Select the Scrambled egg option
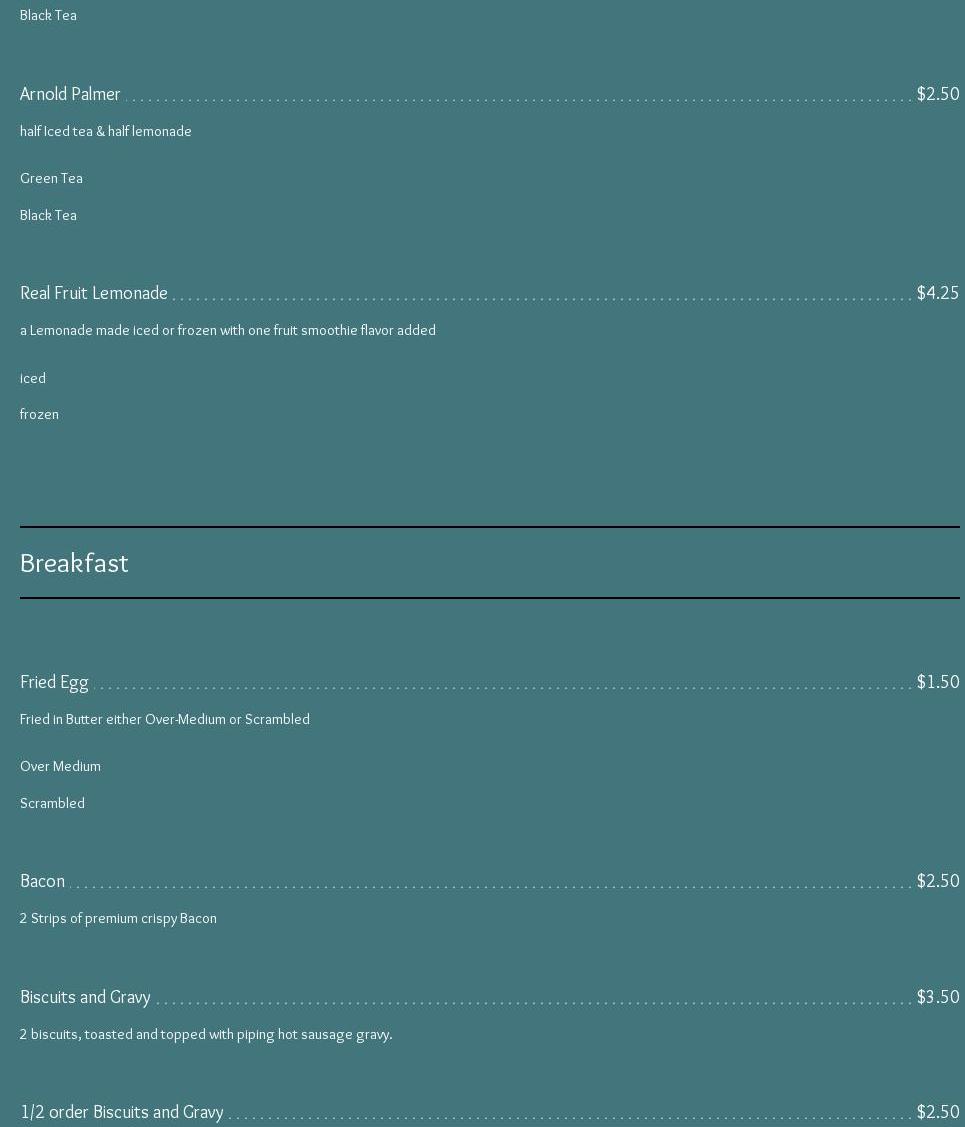The width and height of the screenshot is (965, 1127). (x=52, y=803)
